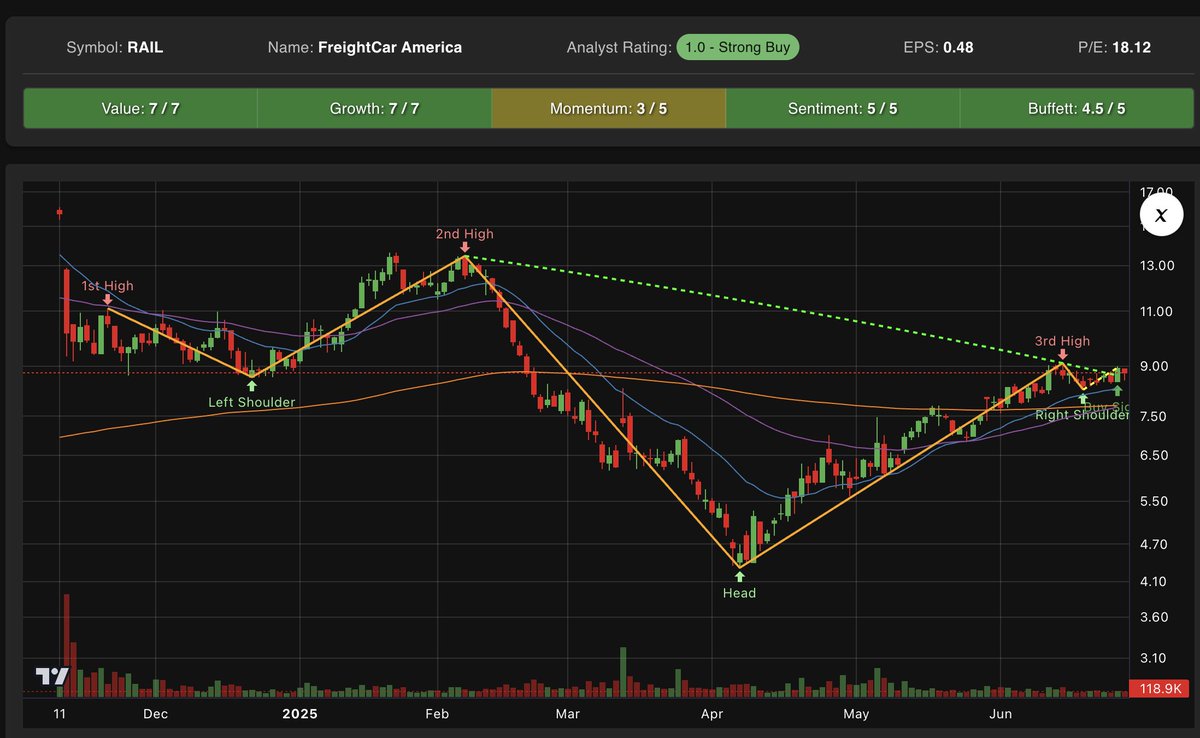The image size is (1200, 738).
Task: Click the Sentiment 5/5 score bar
Action: (x=842, y=108)
